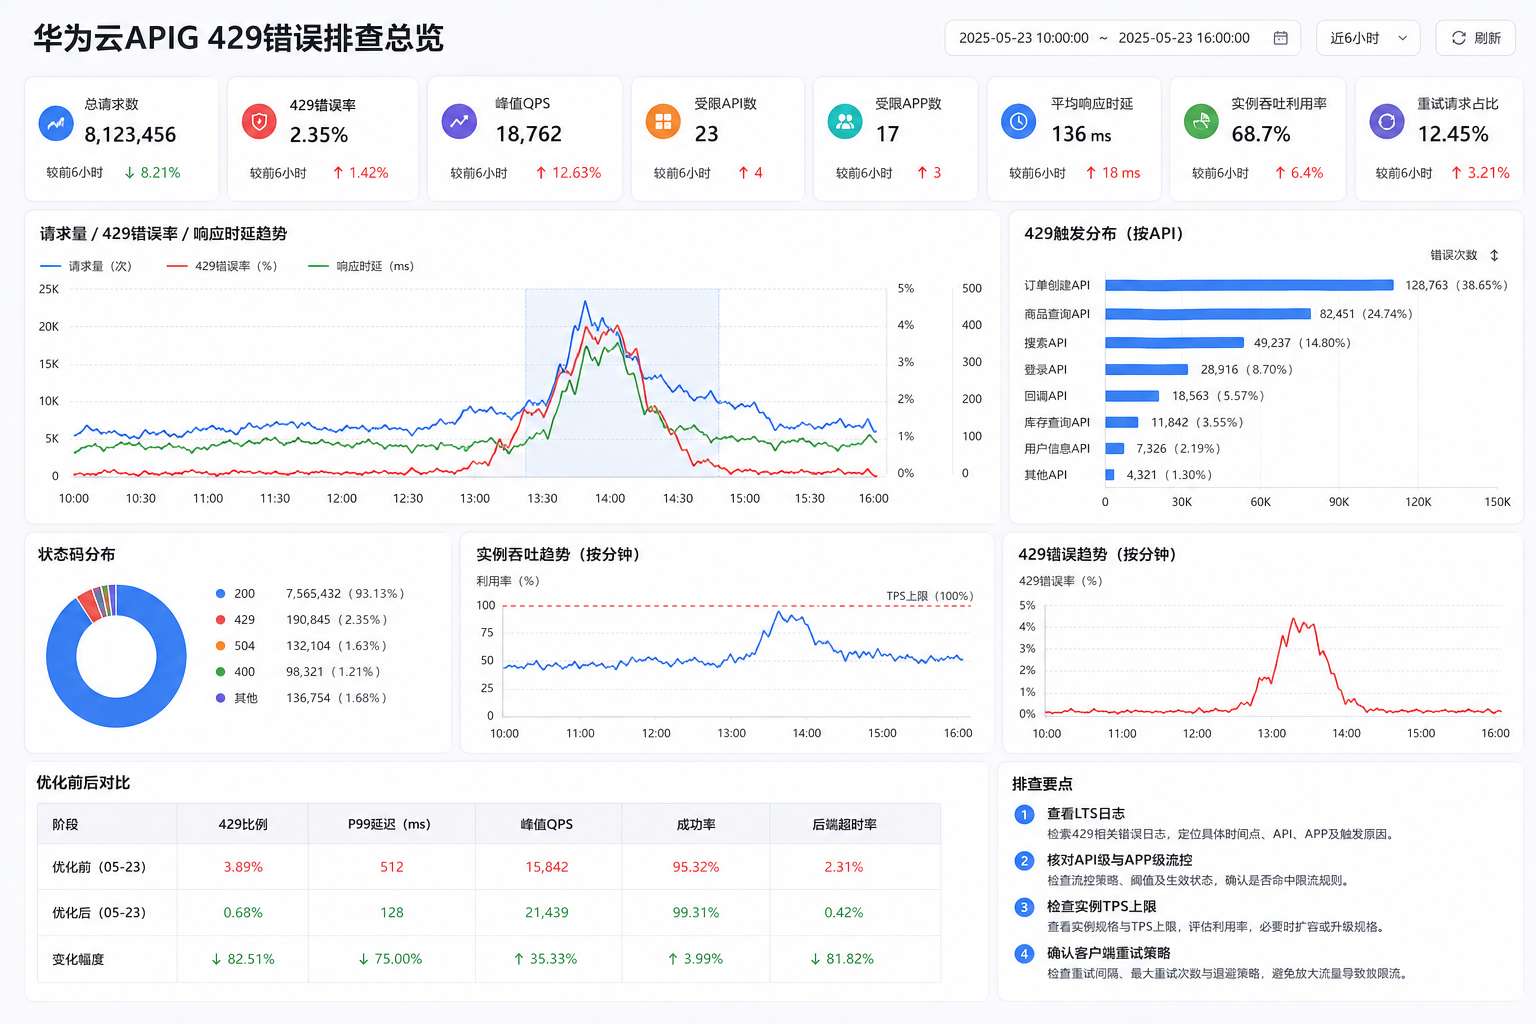
Task: Click the 峰值QPS column header
Action: (547, 824)
